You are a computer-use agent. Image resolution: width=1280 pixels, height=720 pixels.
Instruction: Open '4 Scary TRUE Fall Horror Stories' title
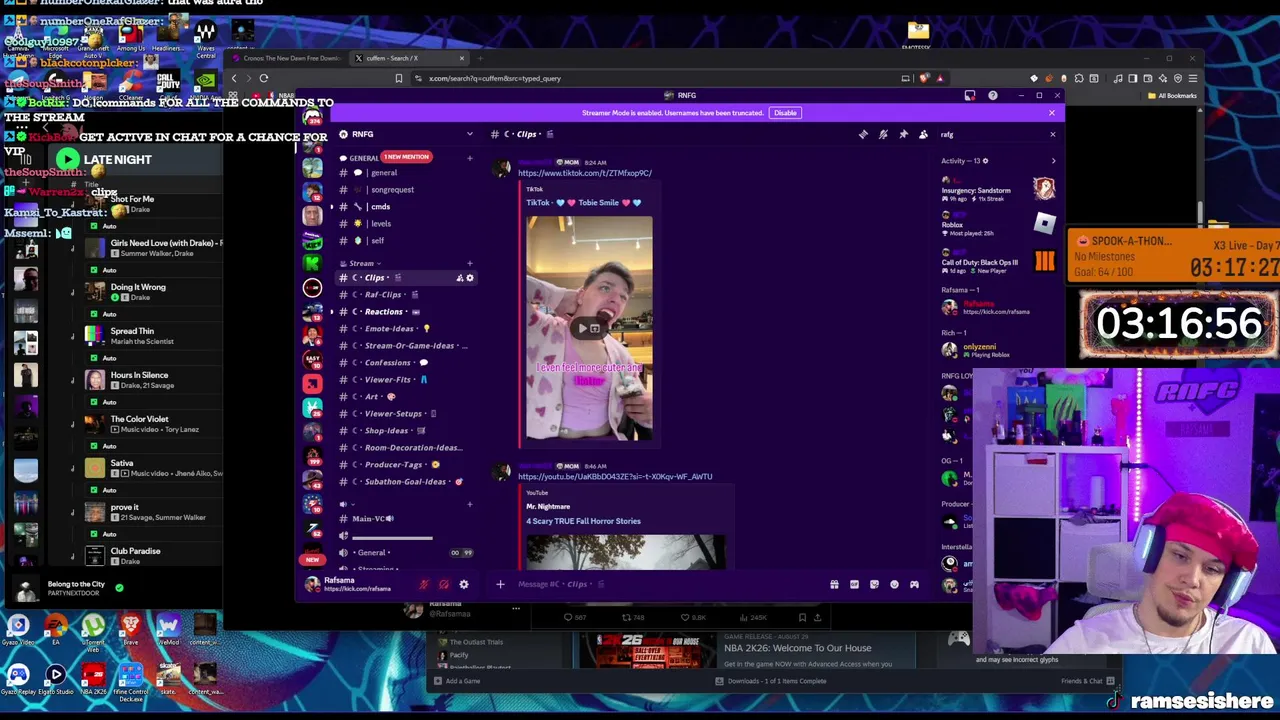coord(584,521)
